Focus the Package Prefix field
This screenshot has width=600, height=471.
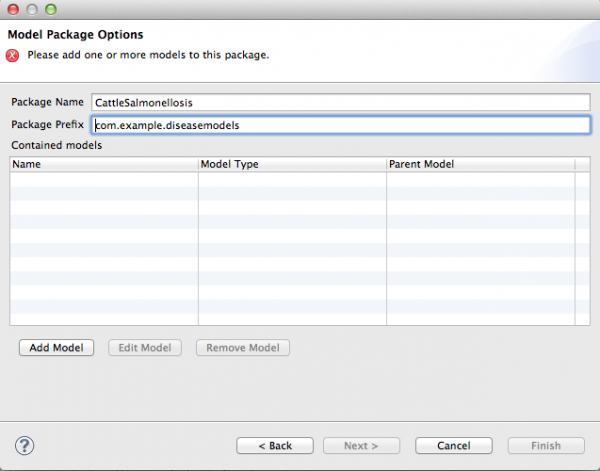tap(341, 125)
